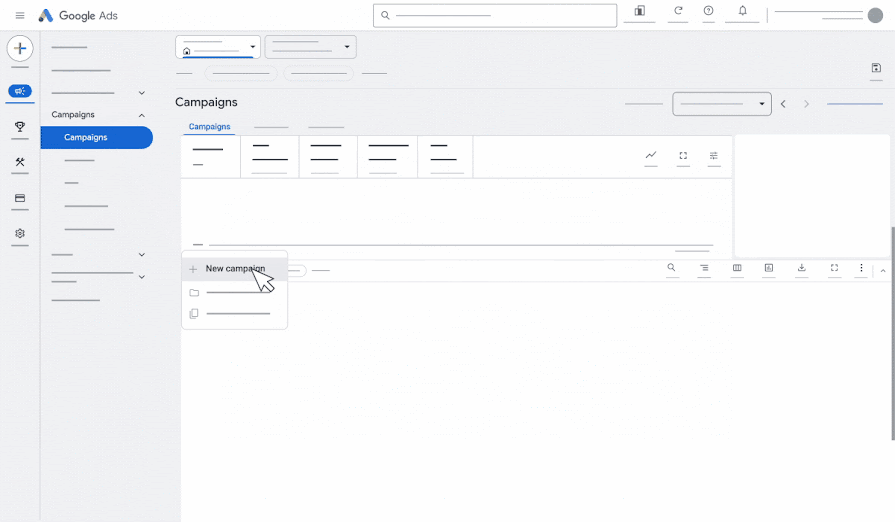Viewport: 895px width, 522px height.
Task: Click the save icon at the top right of the page
Action: 876,68
